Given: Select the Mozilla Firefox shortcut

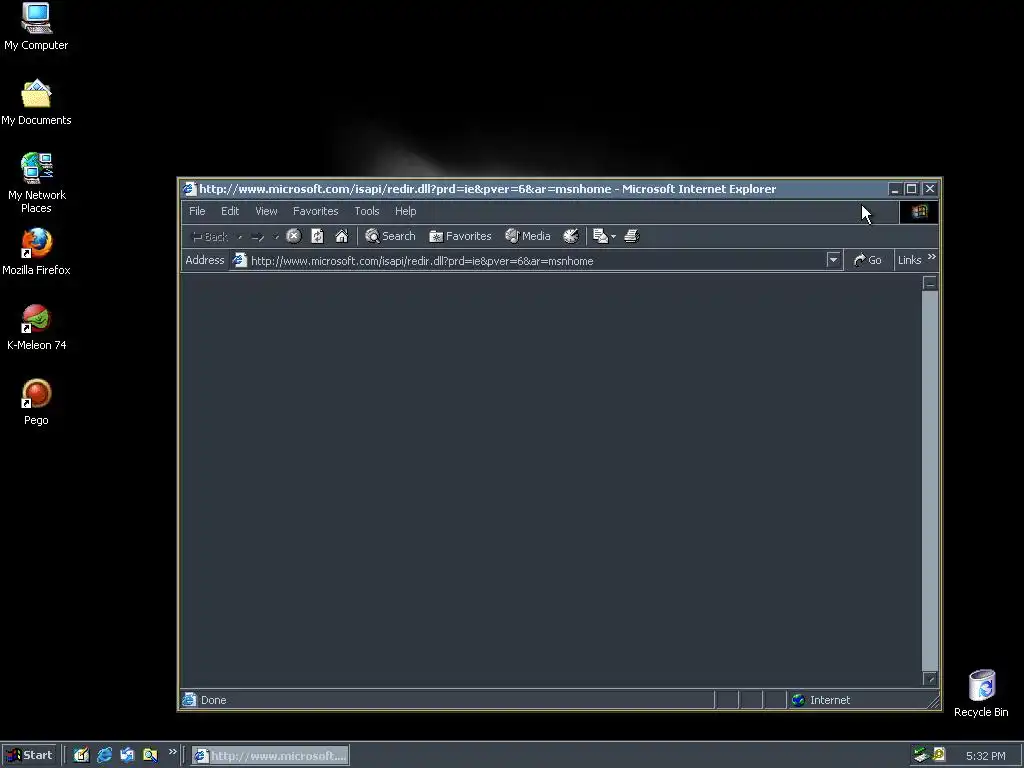Looking at the screenshot, I should tap(36, 251).
